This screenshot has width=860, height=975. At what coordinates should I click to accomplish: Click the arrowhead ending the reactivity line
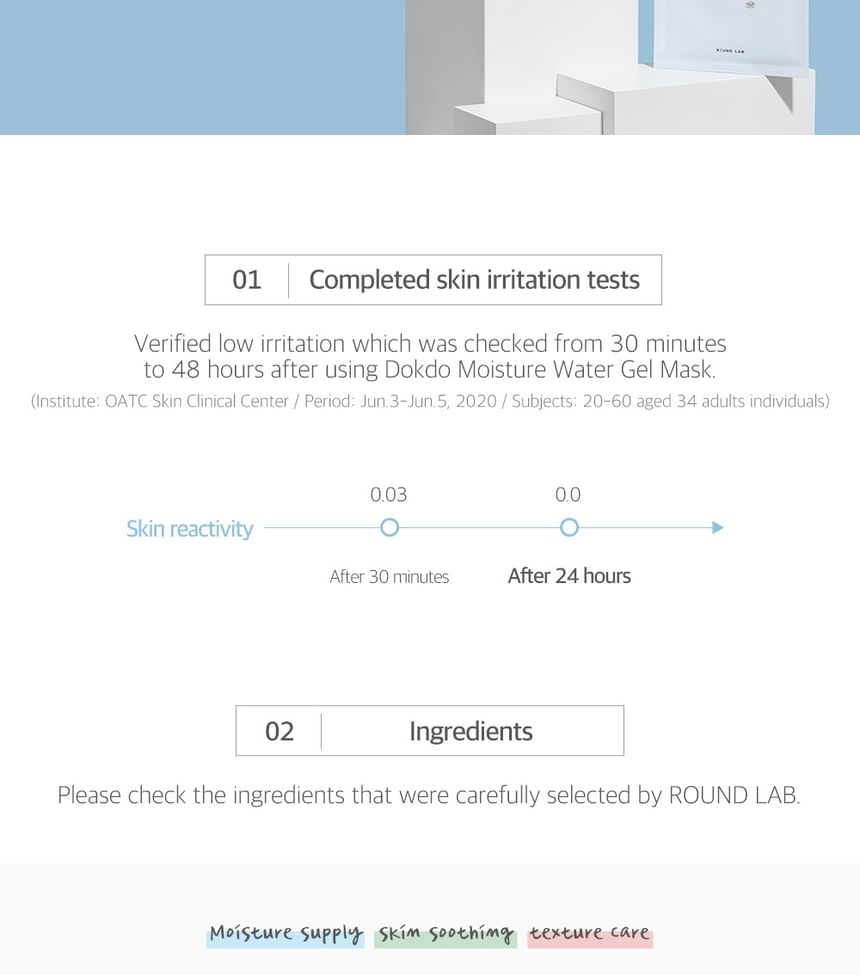click(x=717, y=527)
